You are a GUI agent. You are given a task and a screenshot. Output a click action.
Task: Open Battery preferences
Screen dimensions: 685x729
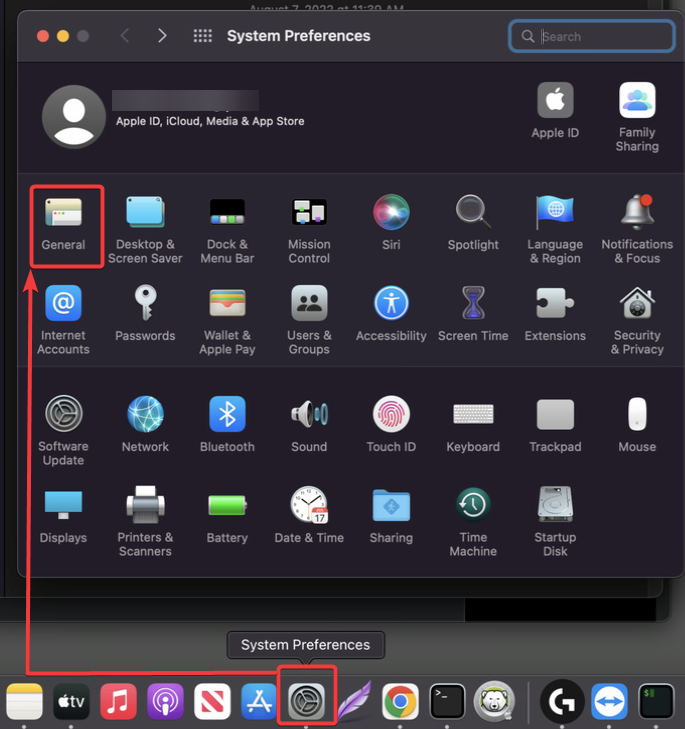(x=227, y=518)
